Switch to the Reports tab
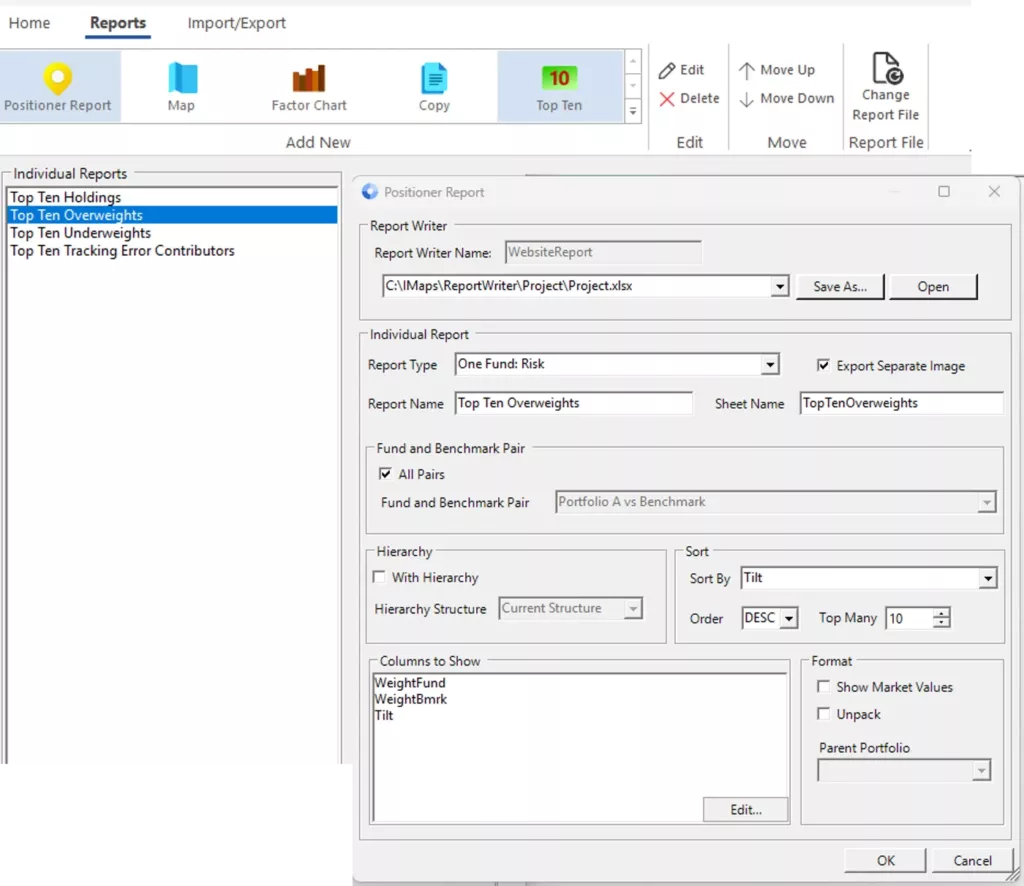This screenshot has height=886, width=1024. tap(118, 23)
